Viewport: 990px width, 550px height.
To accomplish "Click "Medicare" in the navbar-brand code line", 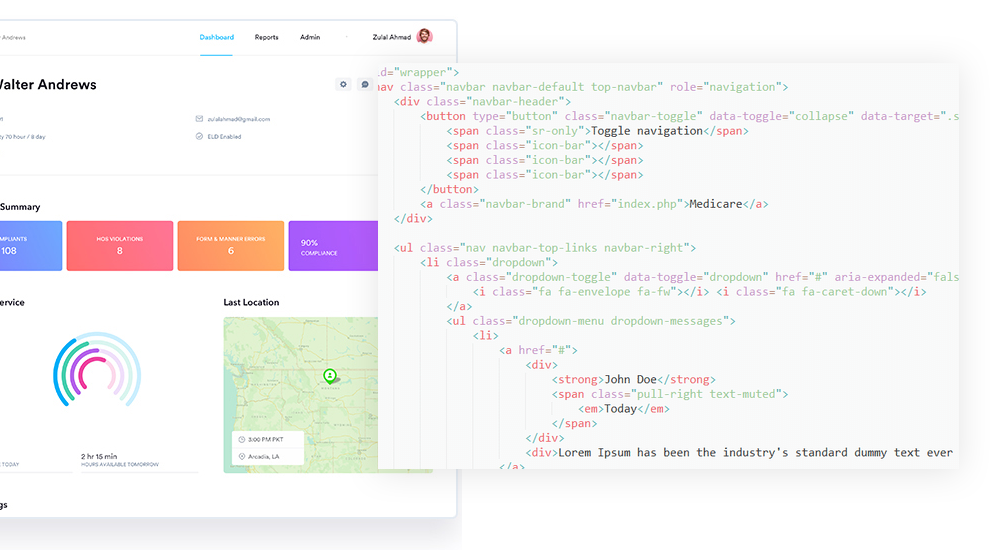I will point(715,204).
